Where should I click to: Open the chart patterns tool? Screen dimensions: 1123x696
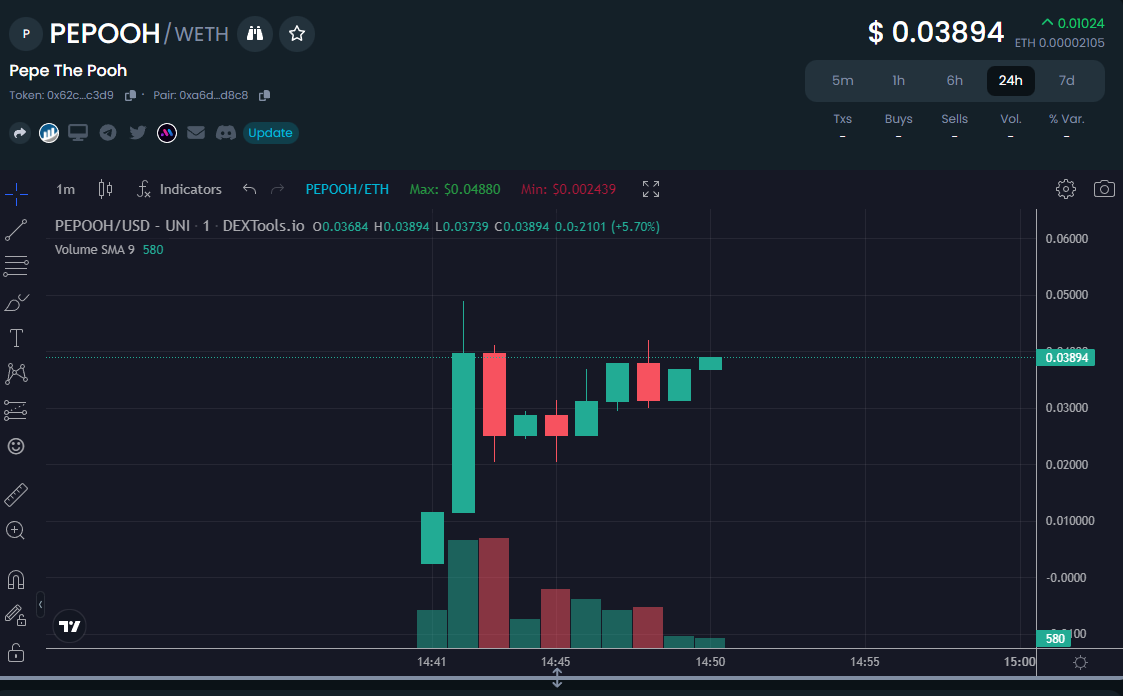point(16,373)
